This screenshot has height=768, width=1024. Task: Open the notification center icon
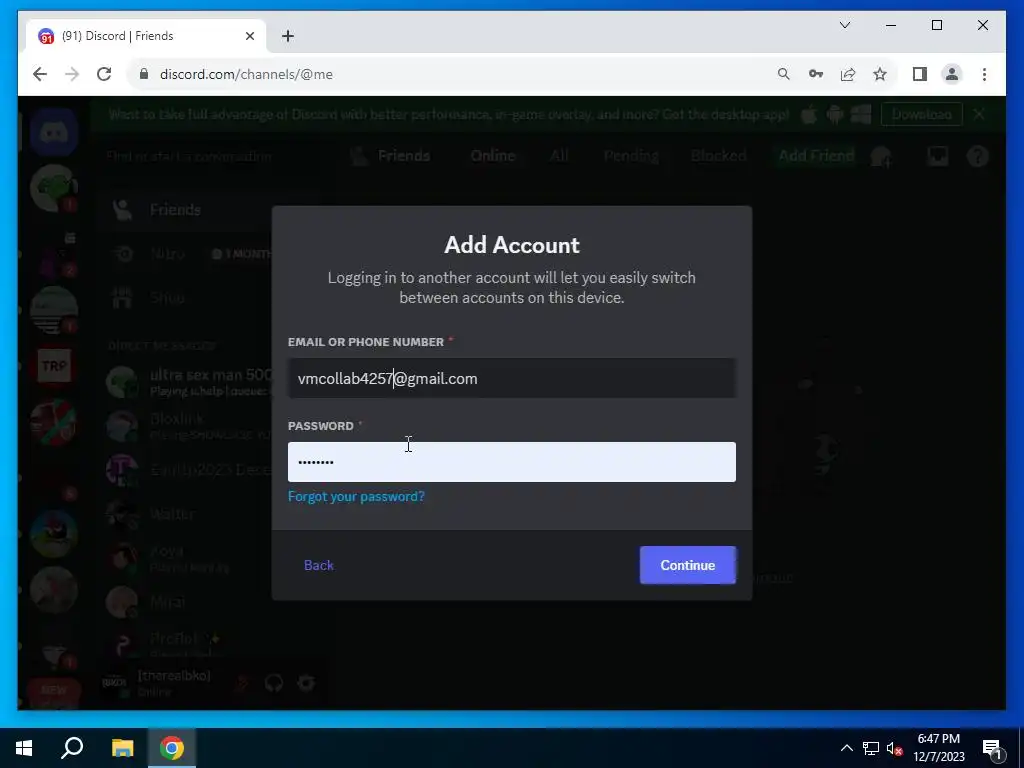click(x=992, y=748)
